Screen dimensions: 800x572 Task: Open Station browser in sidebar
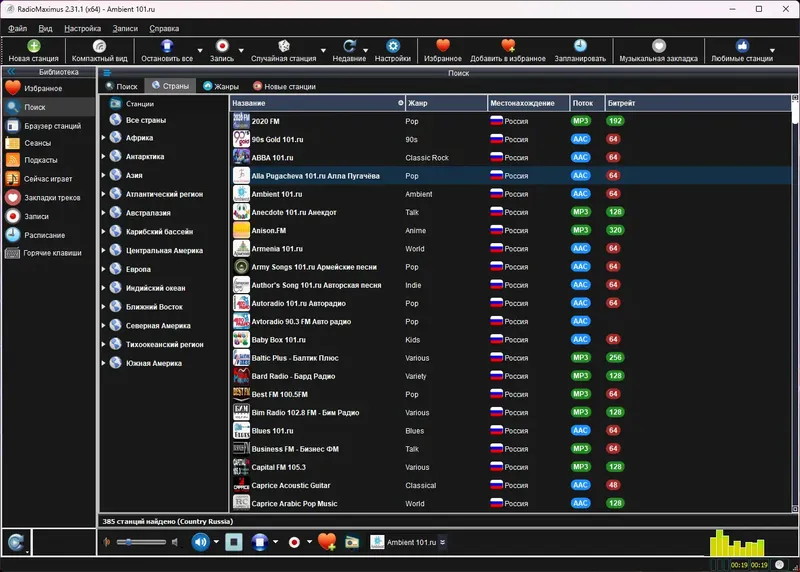click(x=48, y=126)
